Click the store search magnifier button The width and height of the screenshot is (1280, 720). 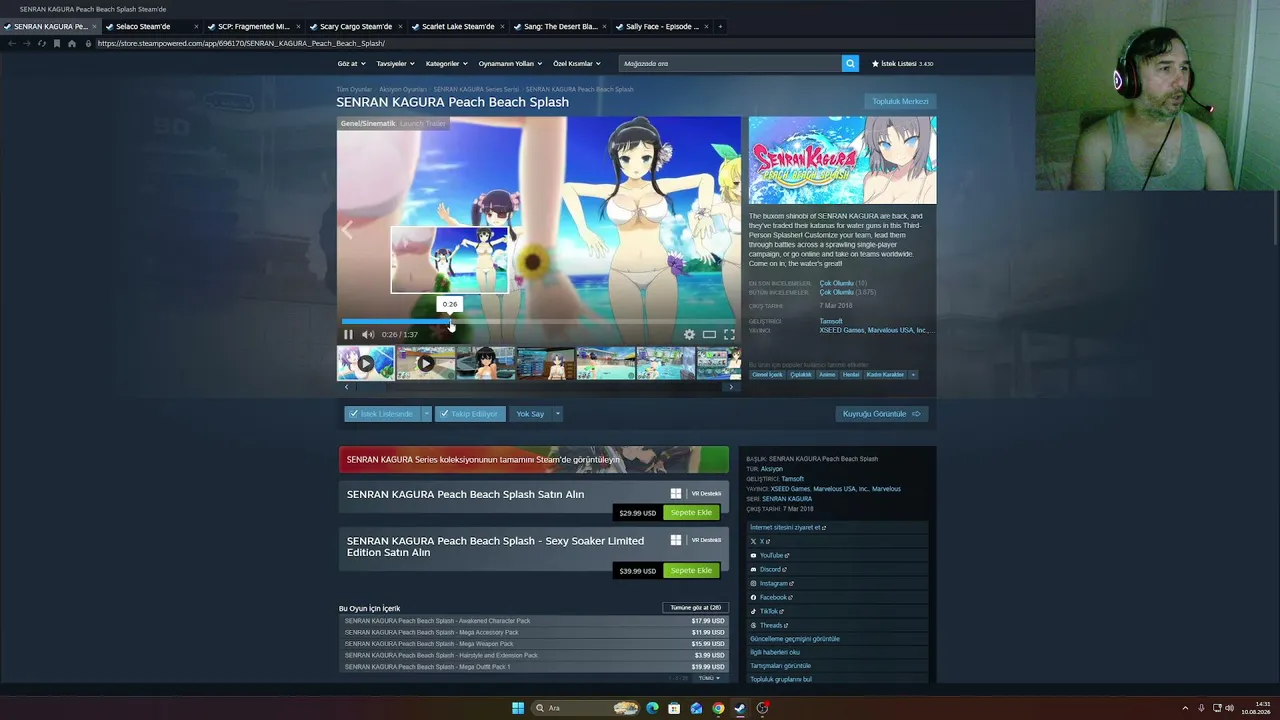(x=850, y=63)
